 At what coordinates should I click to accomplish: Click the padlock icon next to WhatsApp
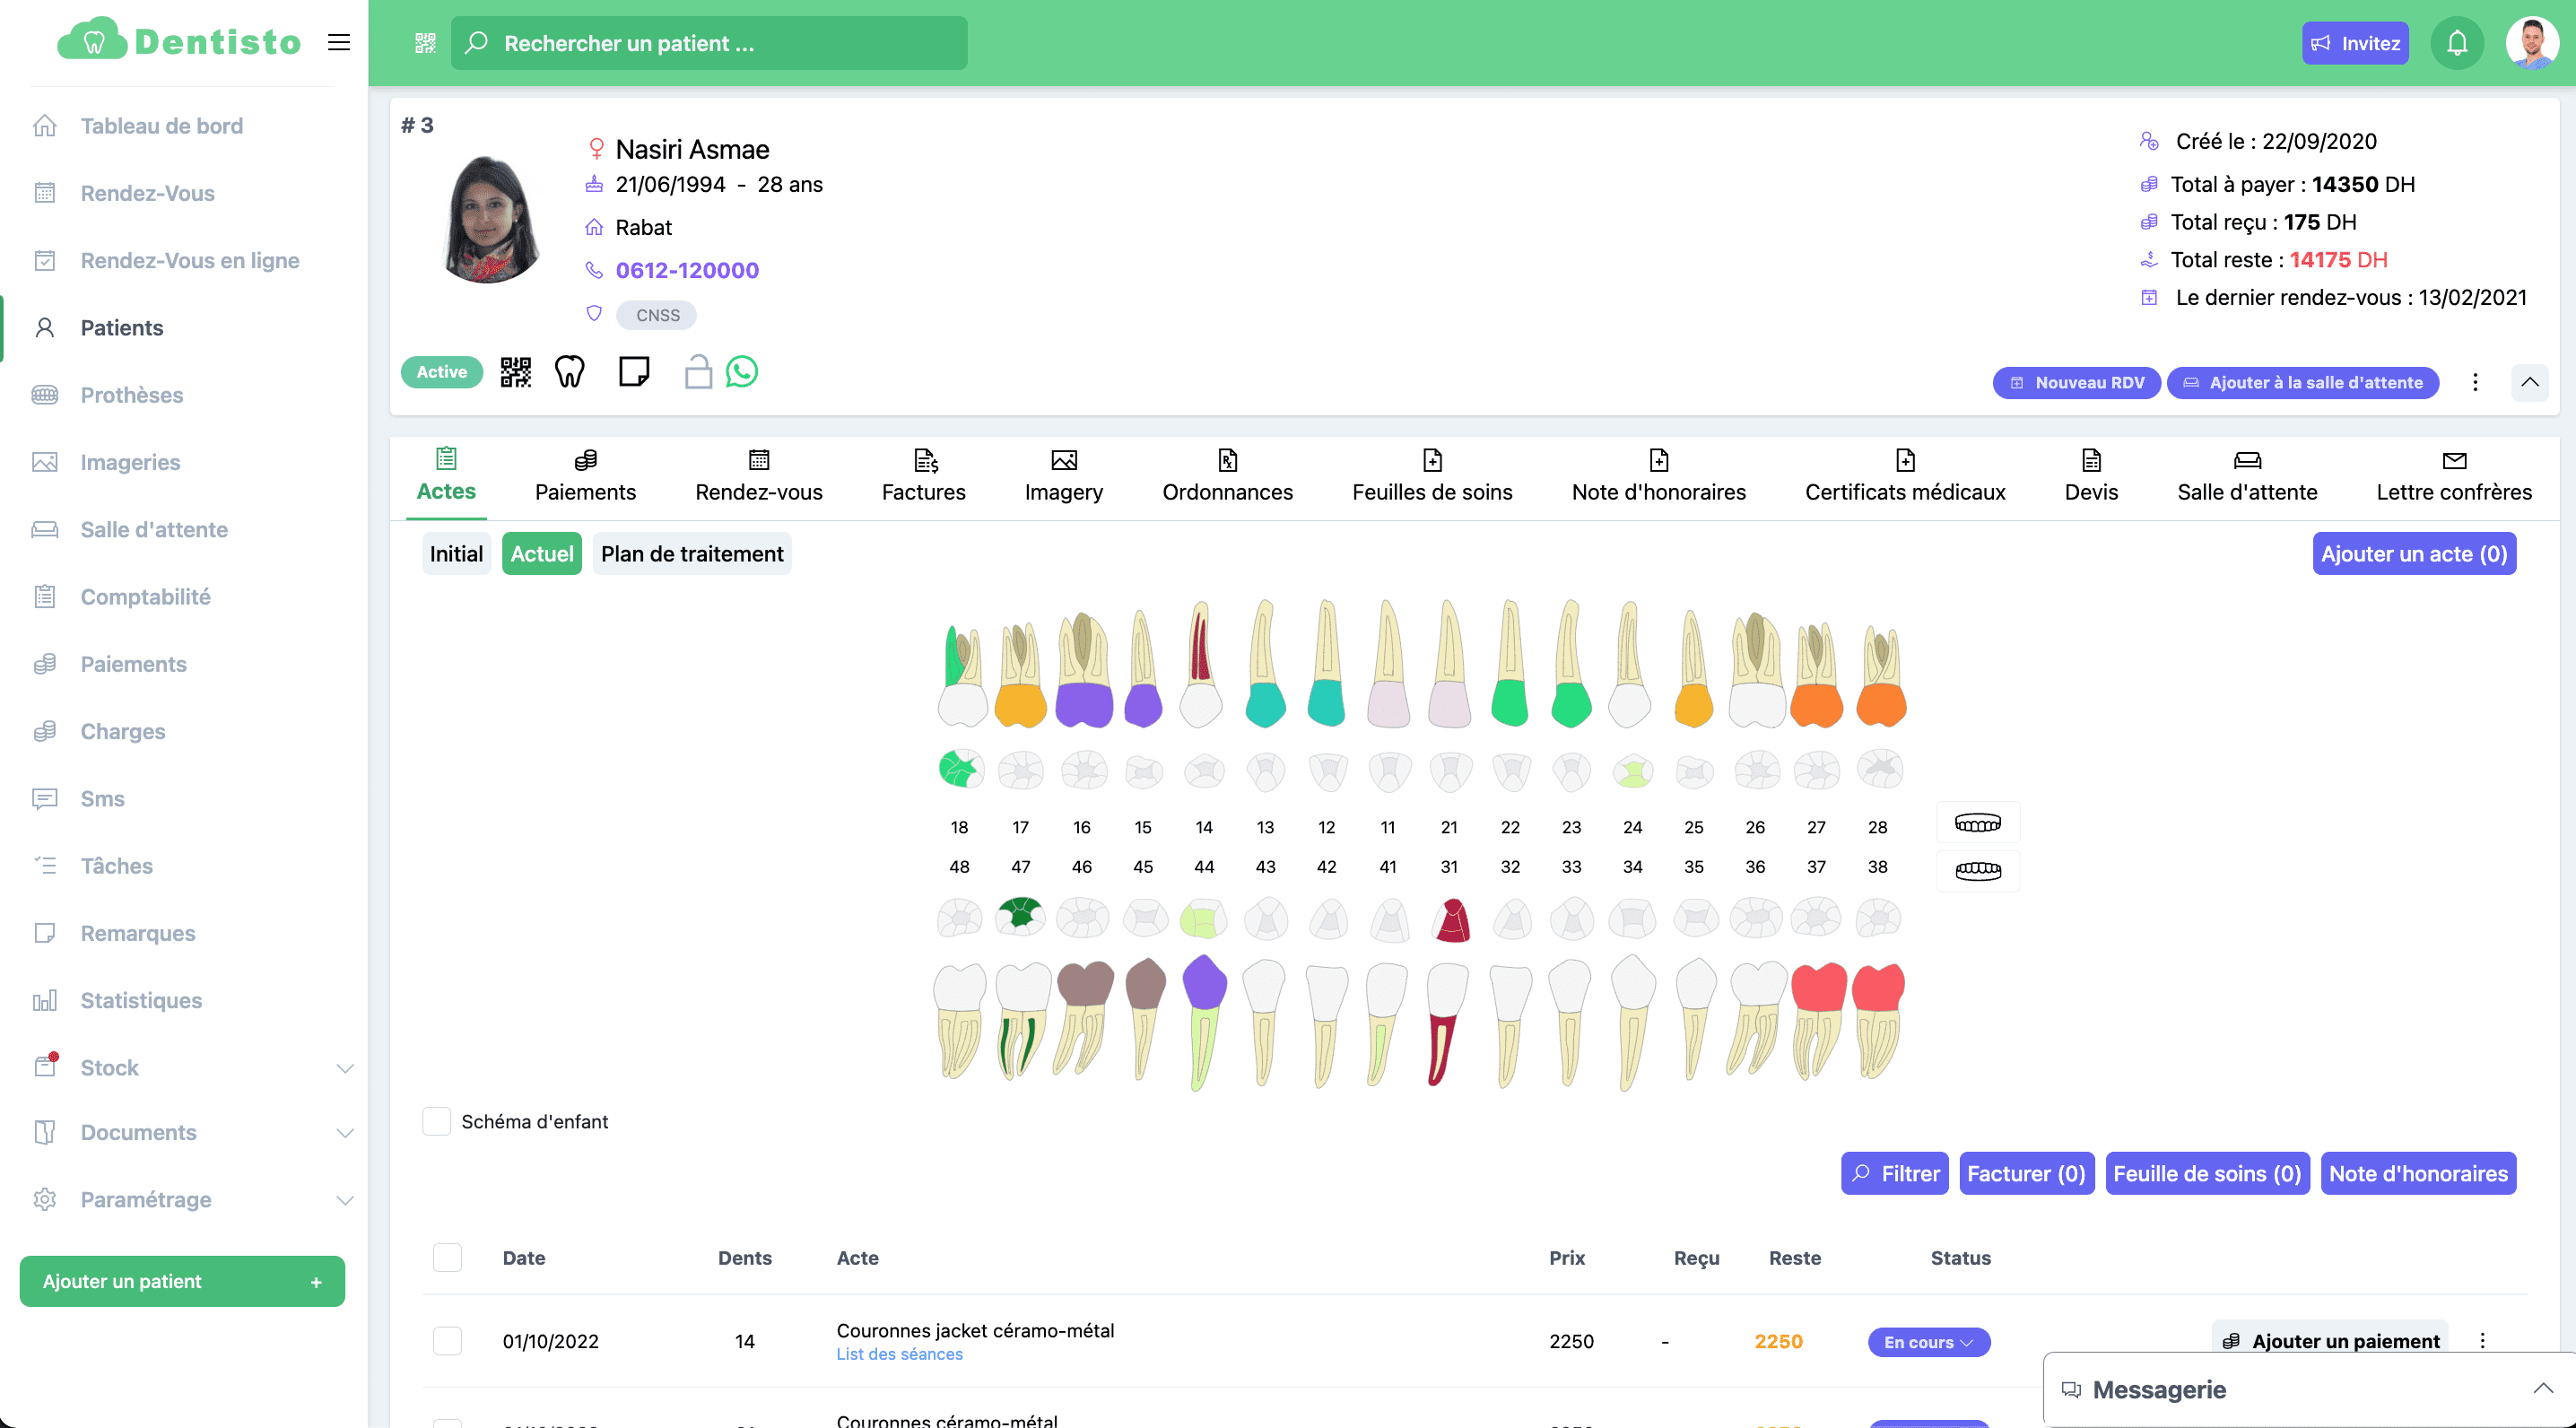(x=697, y=372)
